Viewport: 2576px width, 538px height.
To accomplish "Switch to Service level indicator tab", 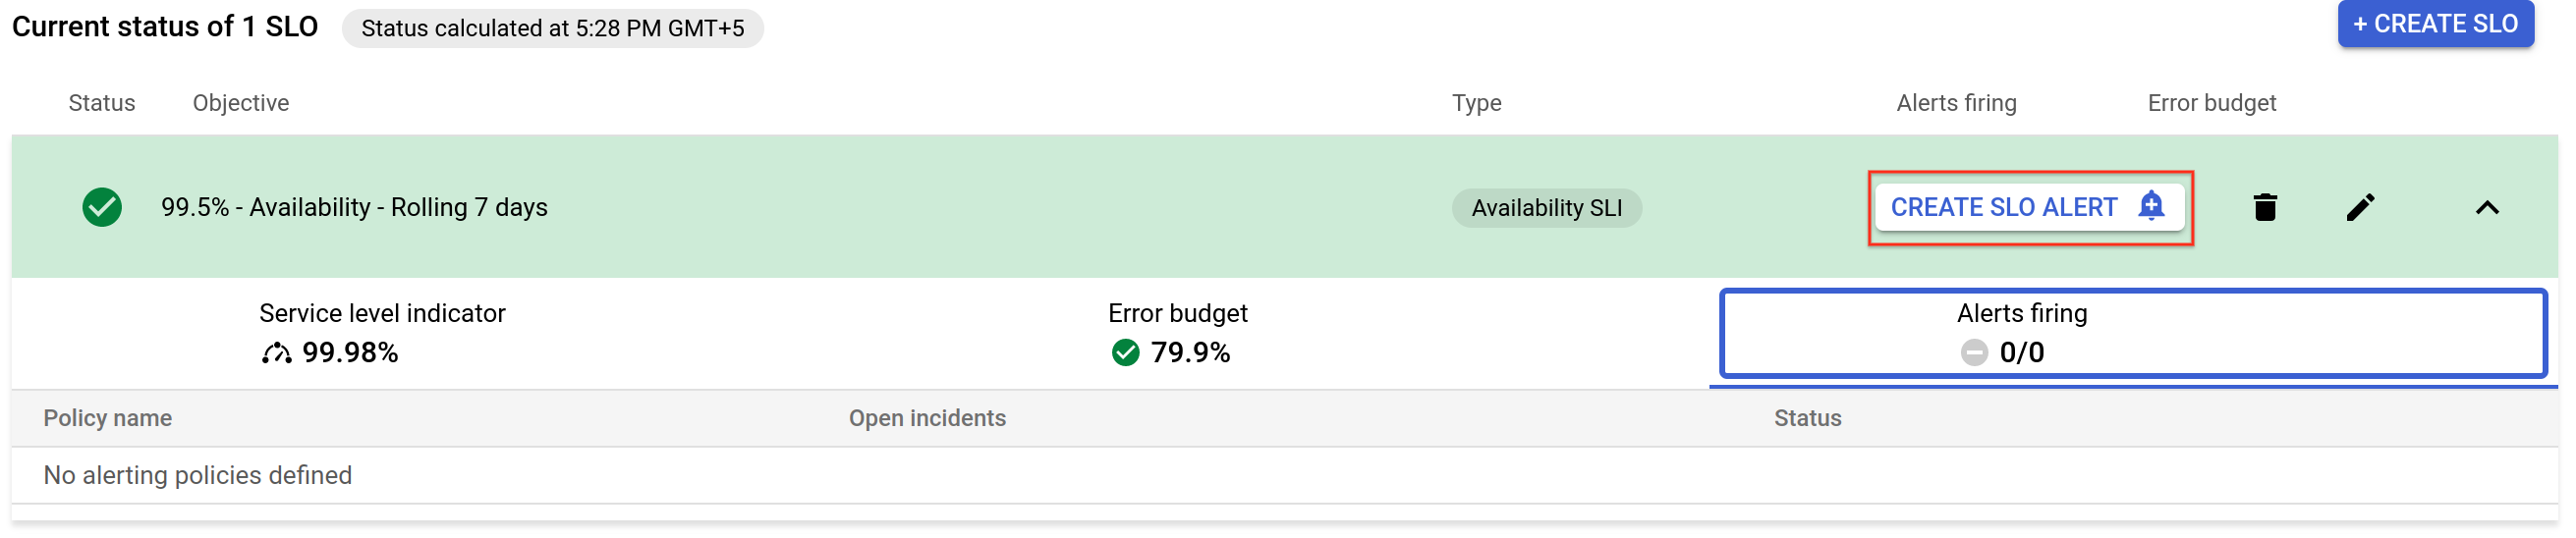I will pyautogui.click(x=382, y=334).
